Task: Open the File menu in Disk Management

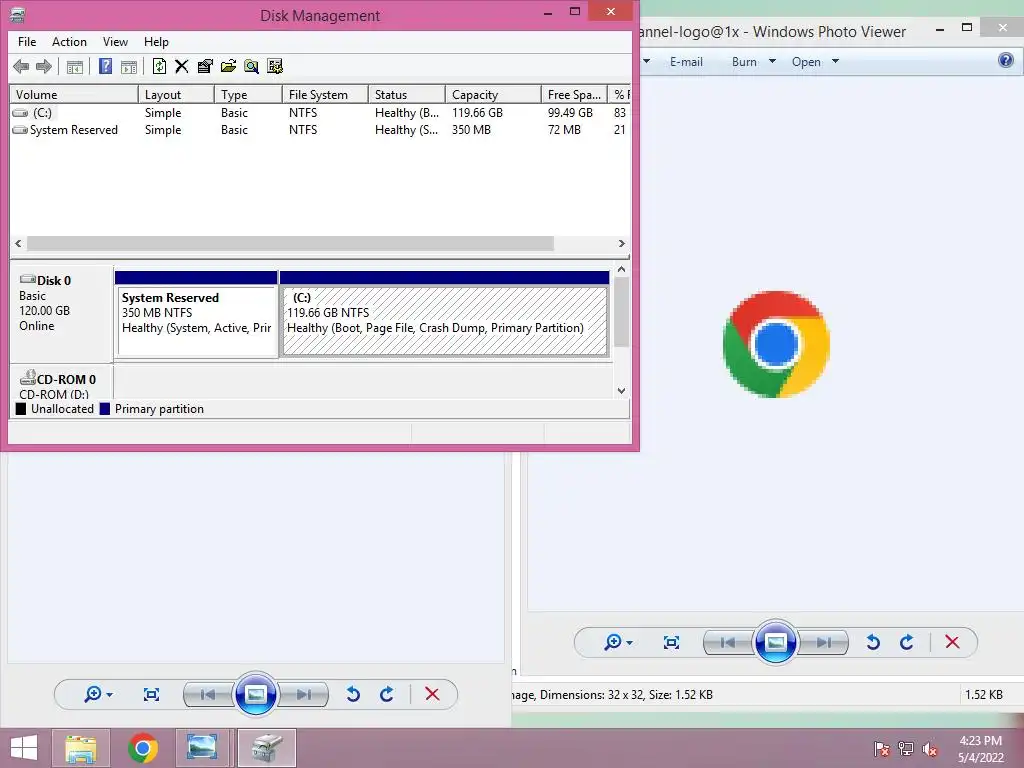Action: coord(27,42)
